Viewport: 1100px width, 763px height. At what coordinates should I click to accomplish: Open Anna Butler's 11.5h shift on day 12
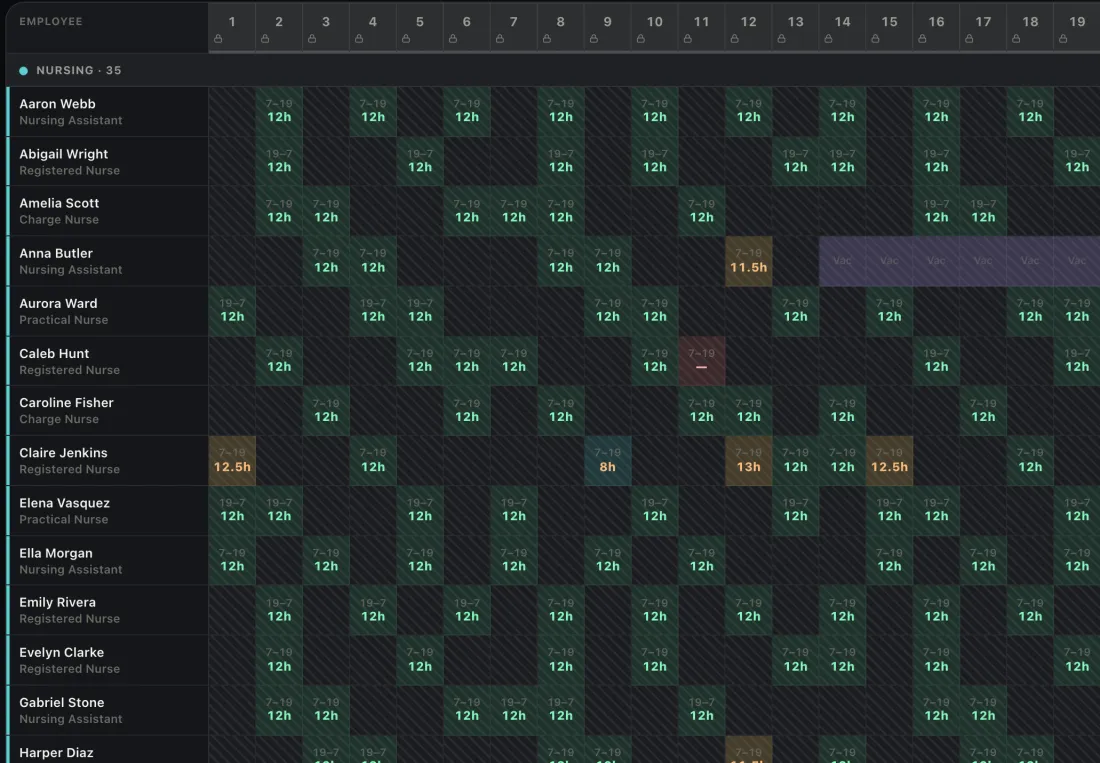749,261
